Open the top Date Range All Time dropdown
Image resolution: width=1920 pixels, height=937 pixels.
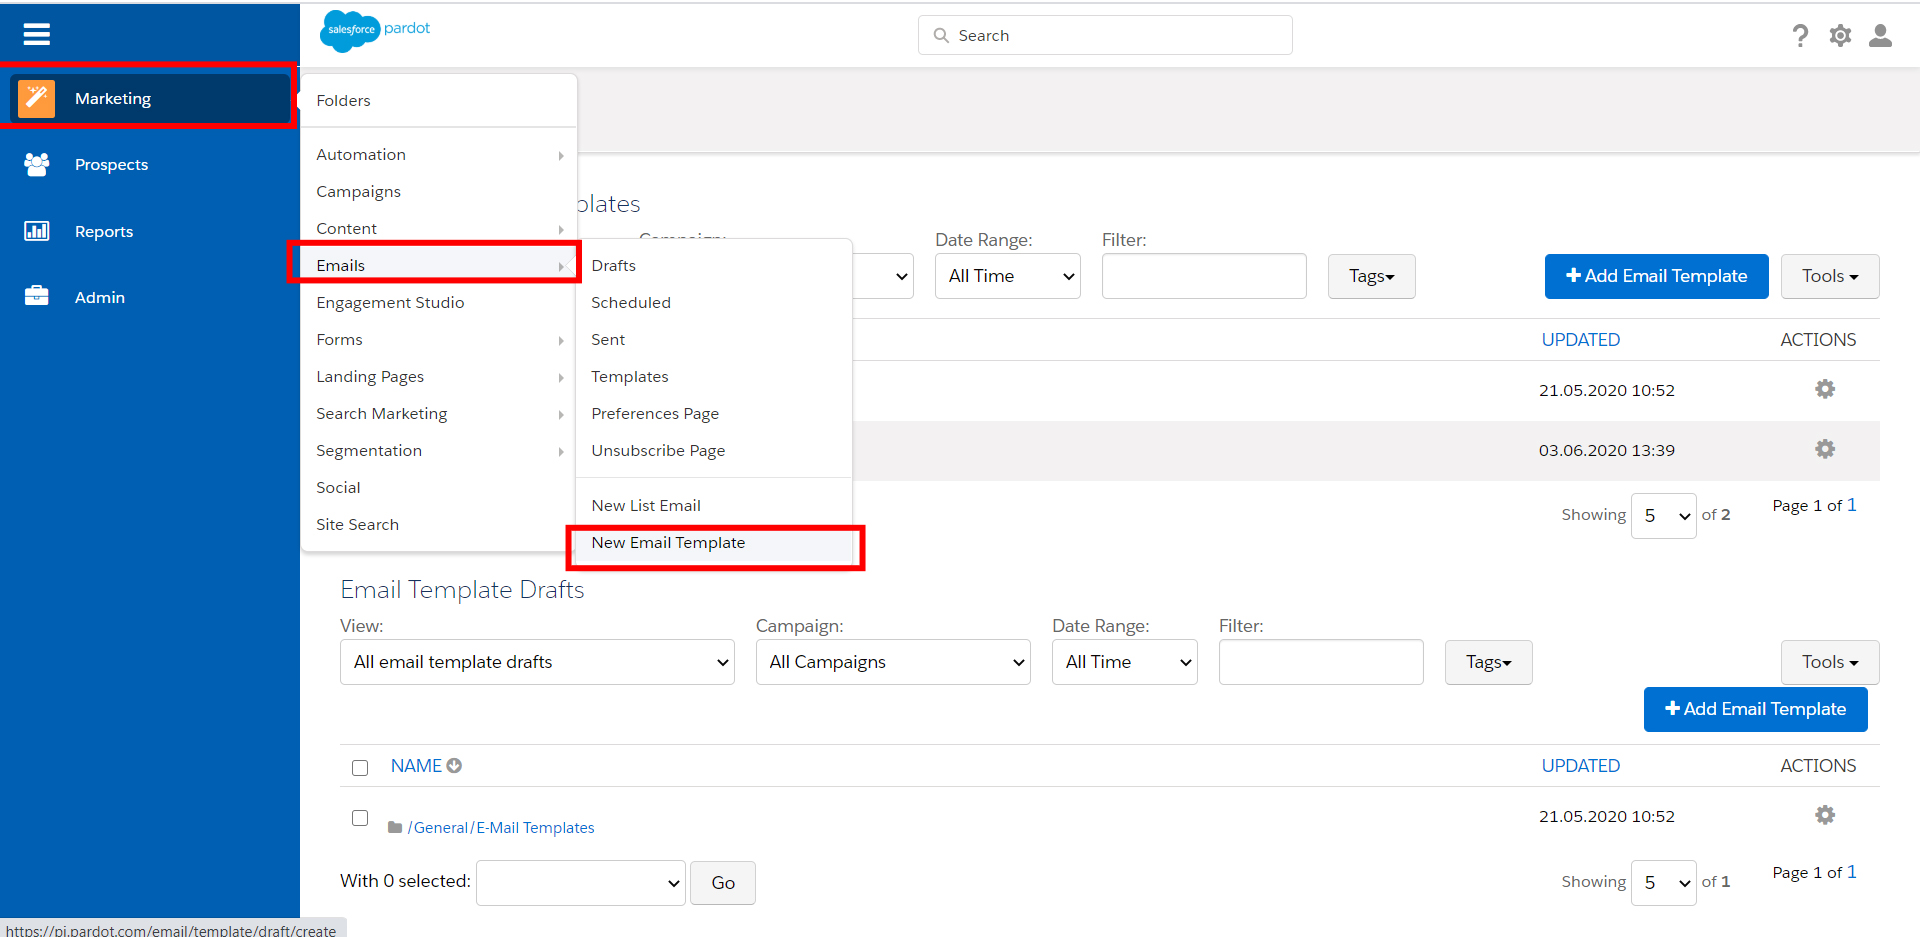pos(1008,276)
